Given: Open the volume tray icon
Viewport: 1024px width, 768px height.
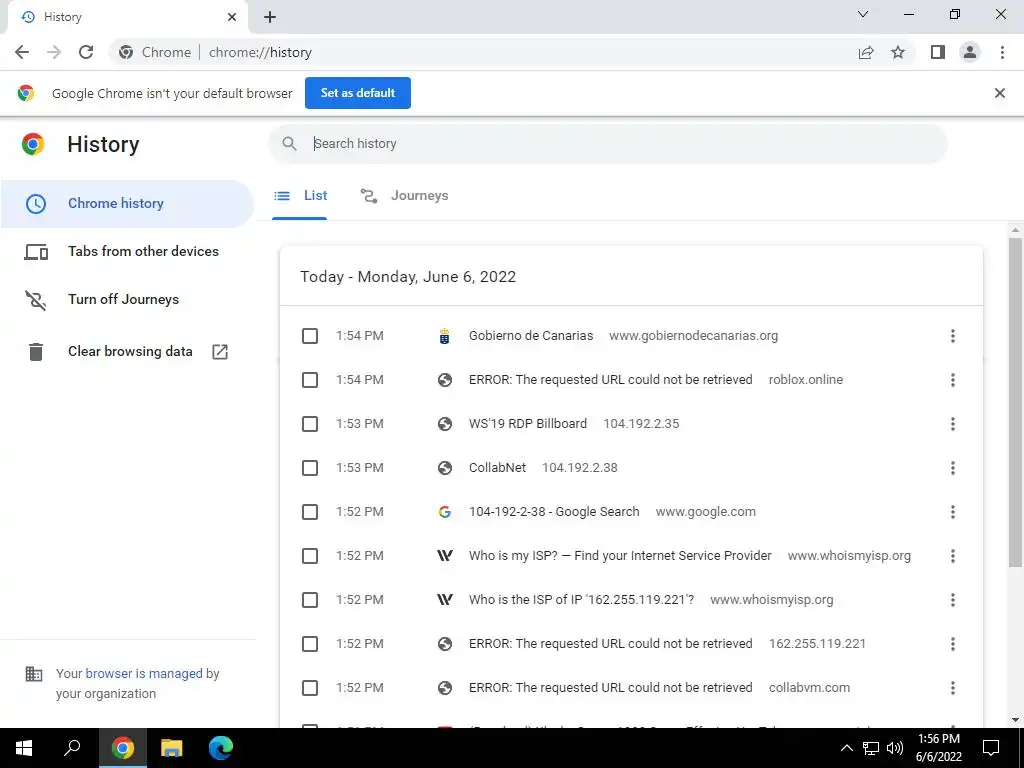Looking at the screenshot, I should [x=895, y=748].
